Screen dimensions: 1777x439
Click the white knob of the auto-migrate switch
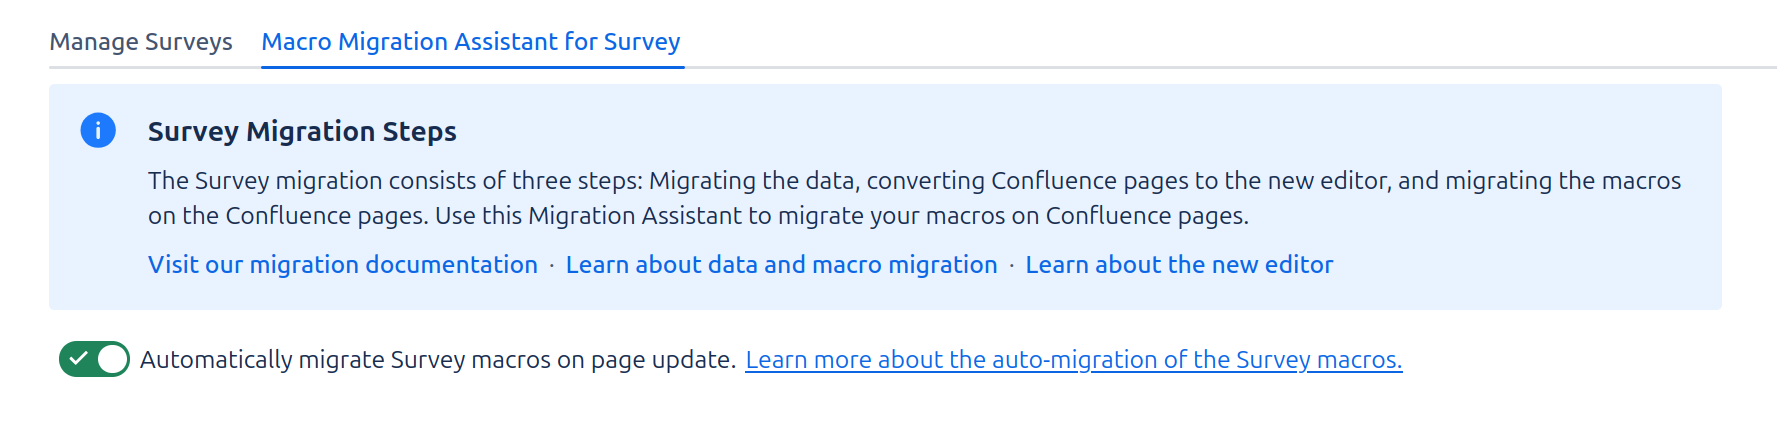tap(112, 359)
